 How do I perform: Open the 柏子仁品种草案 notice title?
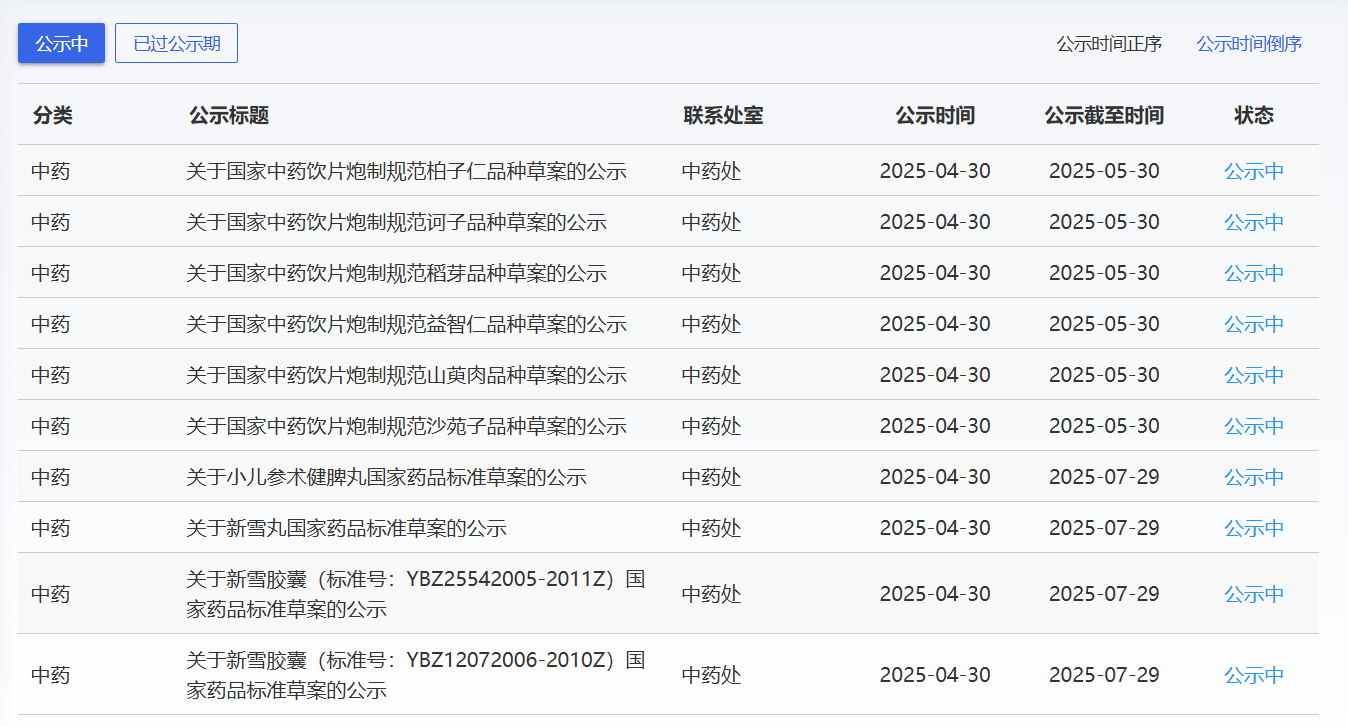tap(406, 171)
